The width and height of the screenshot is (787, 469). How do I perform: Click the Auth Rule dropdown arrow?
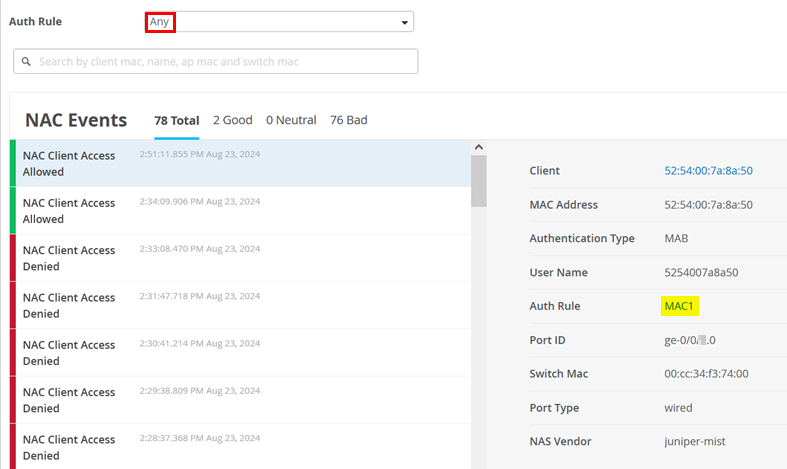coord(404,22)
